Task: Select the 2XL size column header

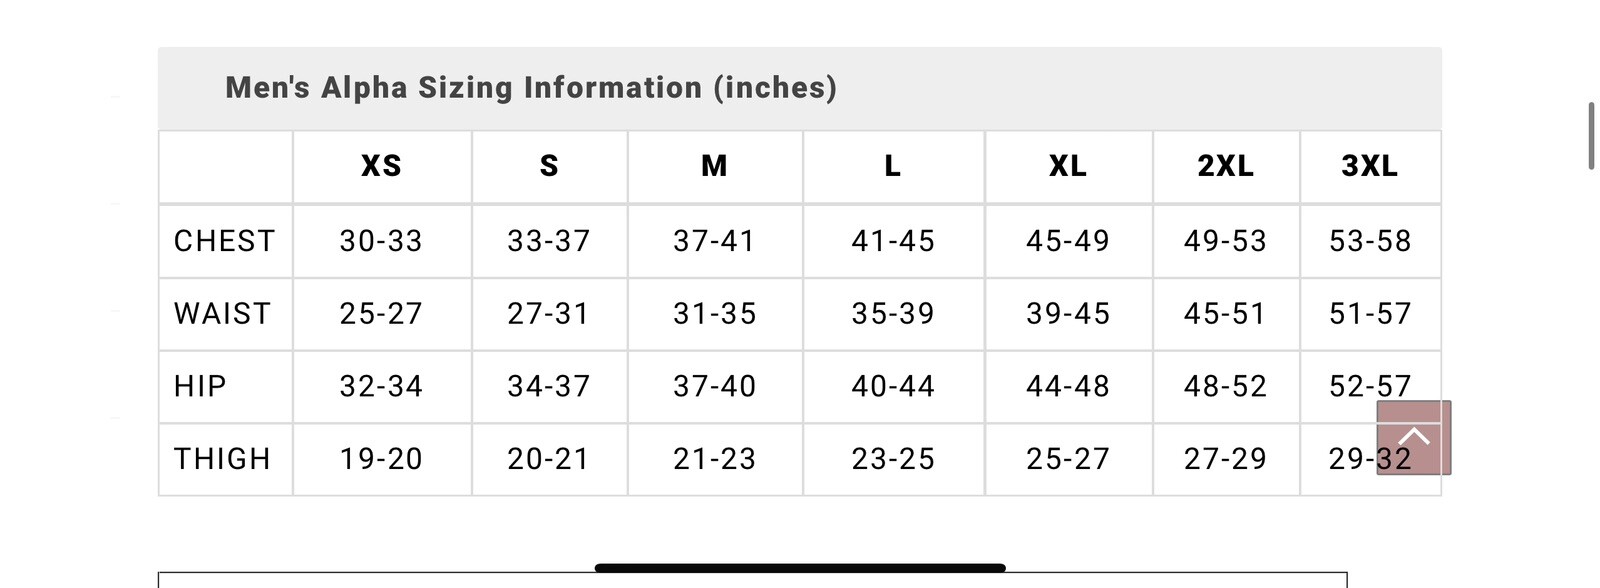Action: coord(1226,166)
